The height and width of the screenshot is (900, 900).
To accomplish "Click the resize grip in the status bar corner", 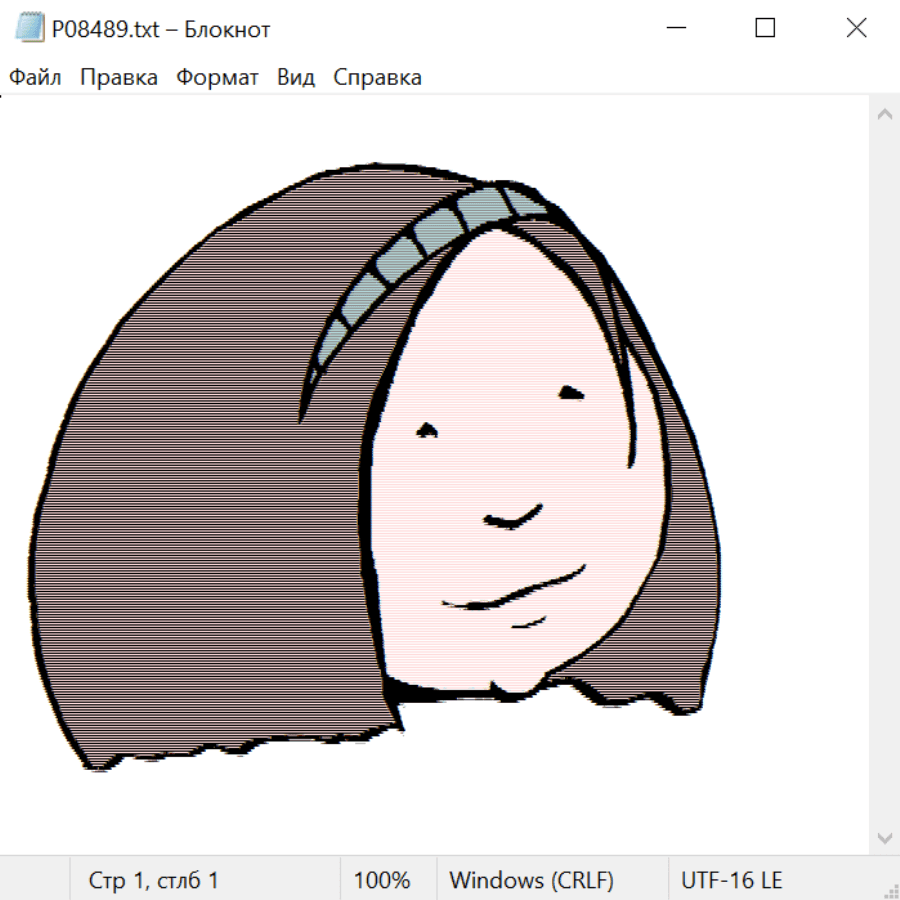I will [890, 890].
